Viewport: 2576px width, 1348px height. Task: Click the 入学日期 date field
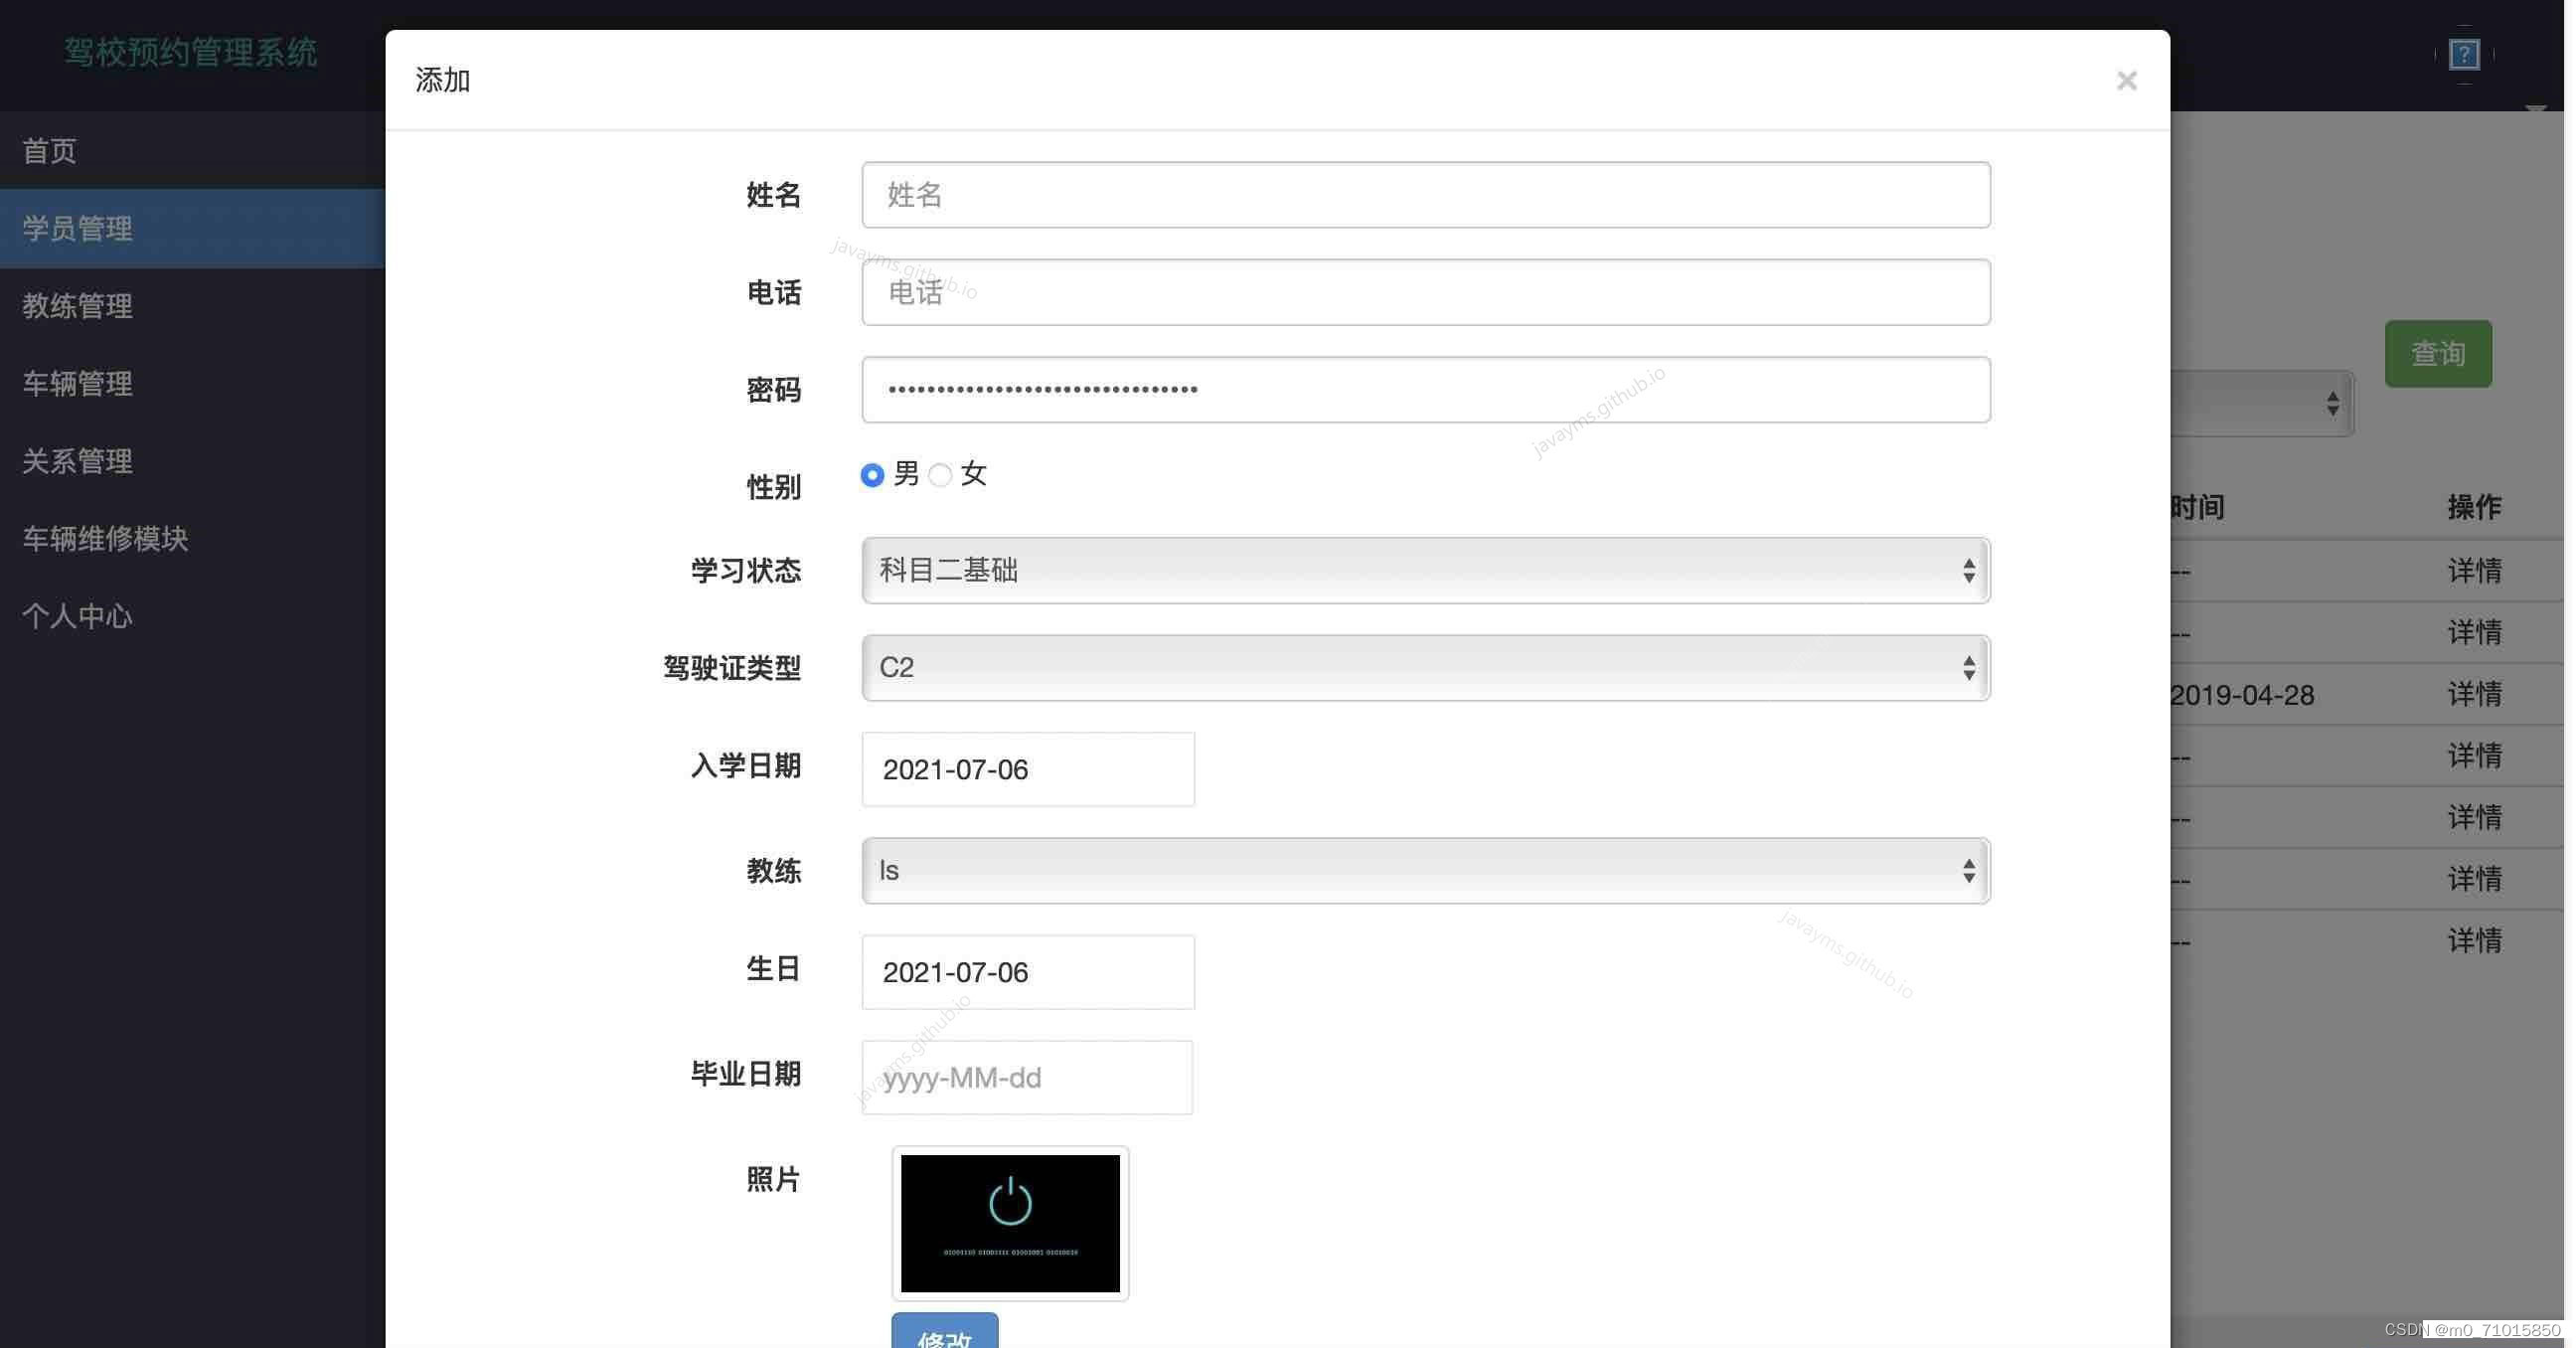tap(1027, 769)
